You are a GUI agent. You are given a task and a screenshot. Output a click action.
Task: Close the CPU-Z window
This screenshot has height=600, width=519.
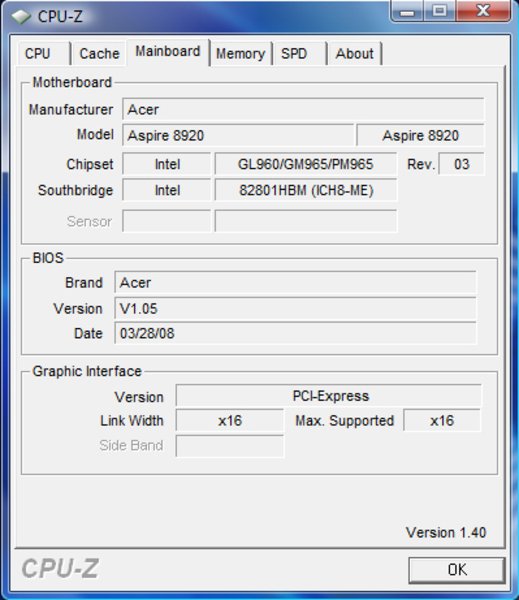[x=483, y=11]
